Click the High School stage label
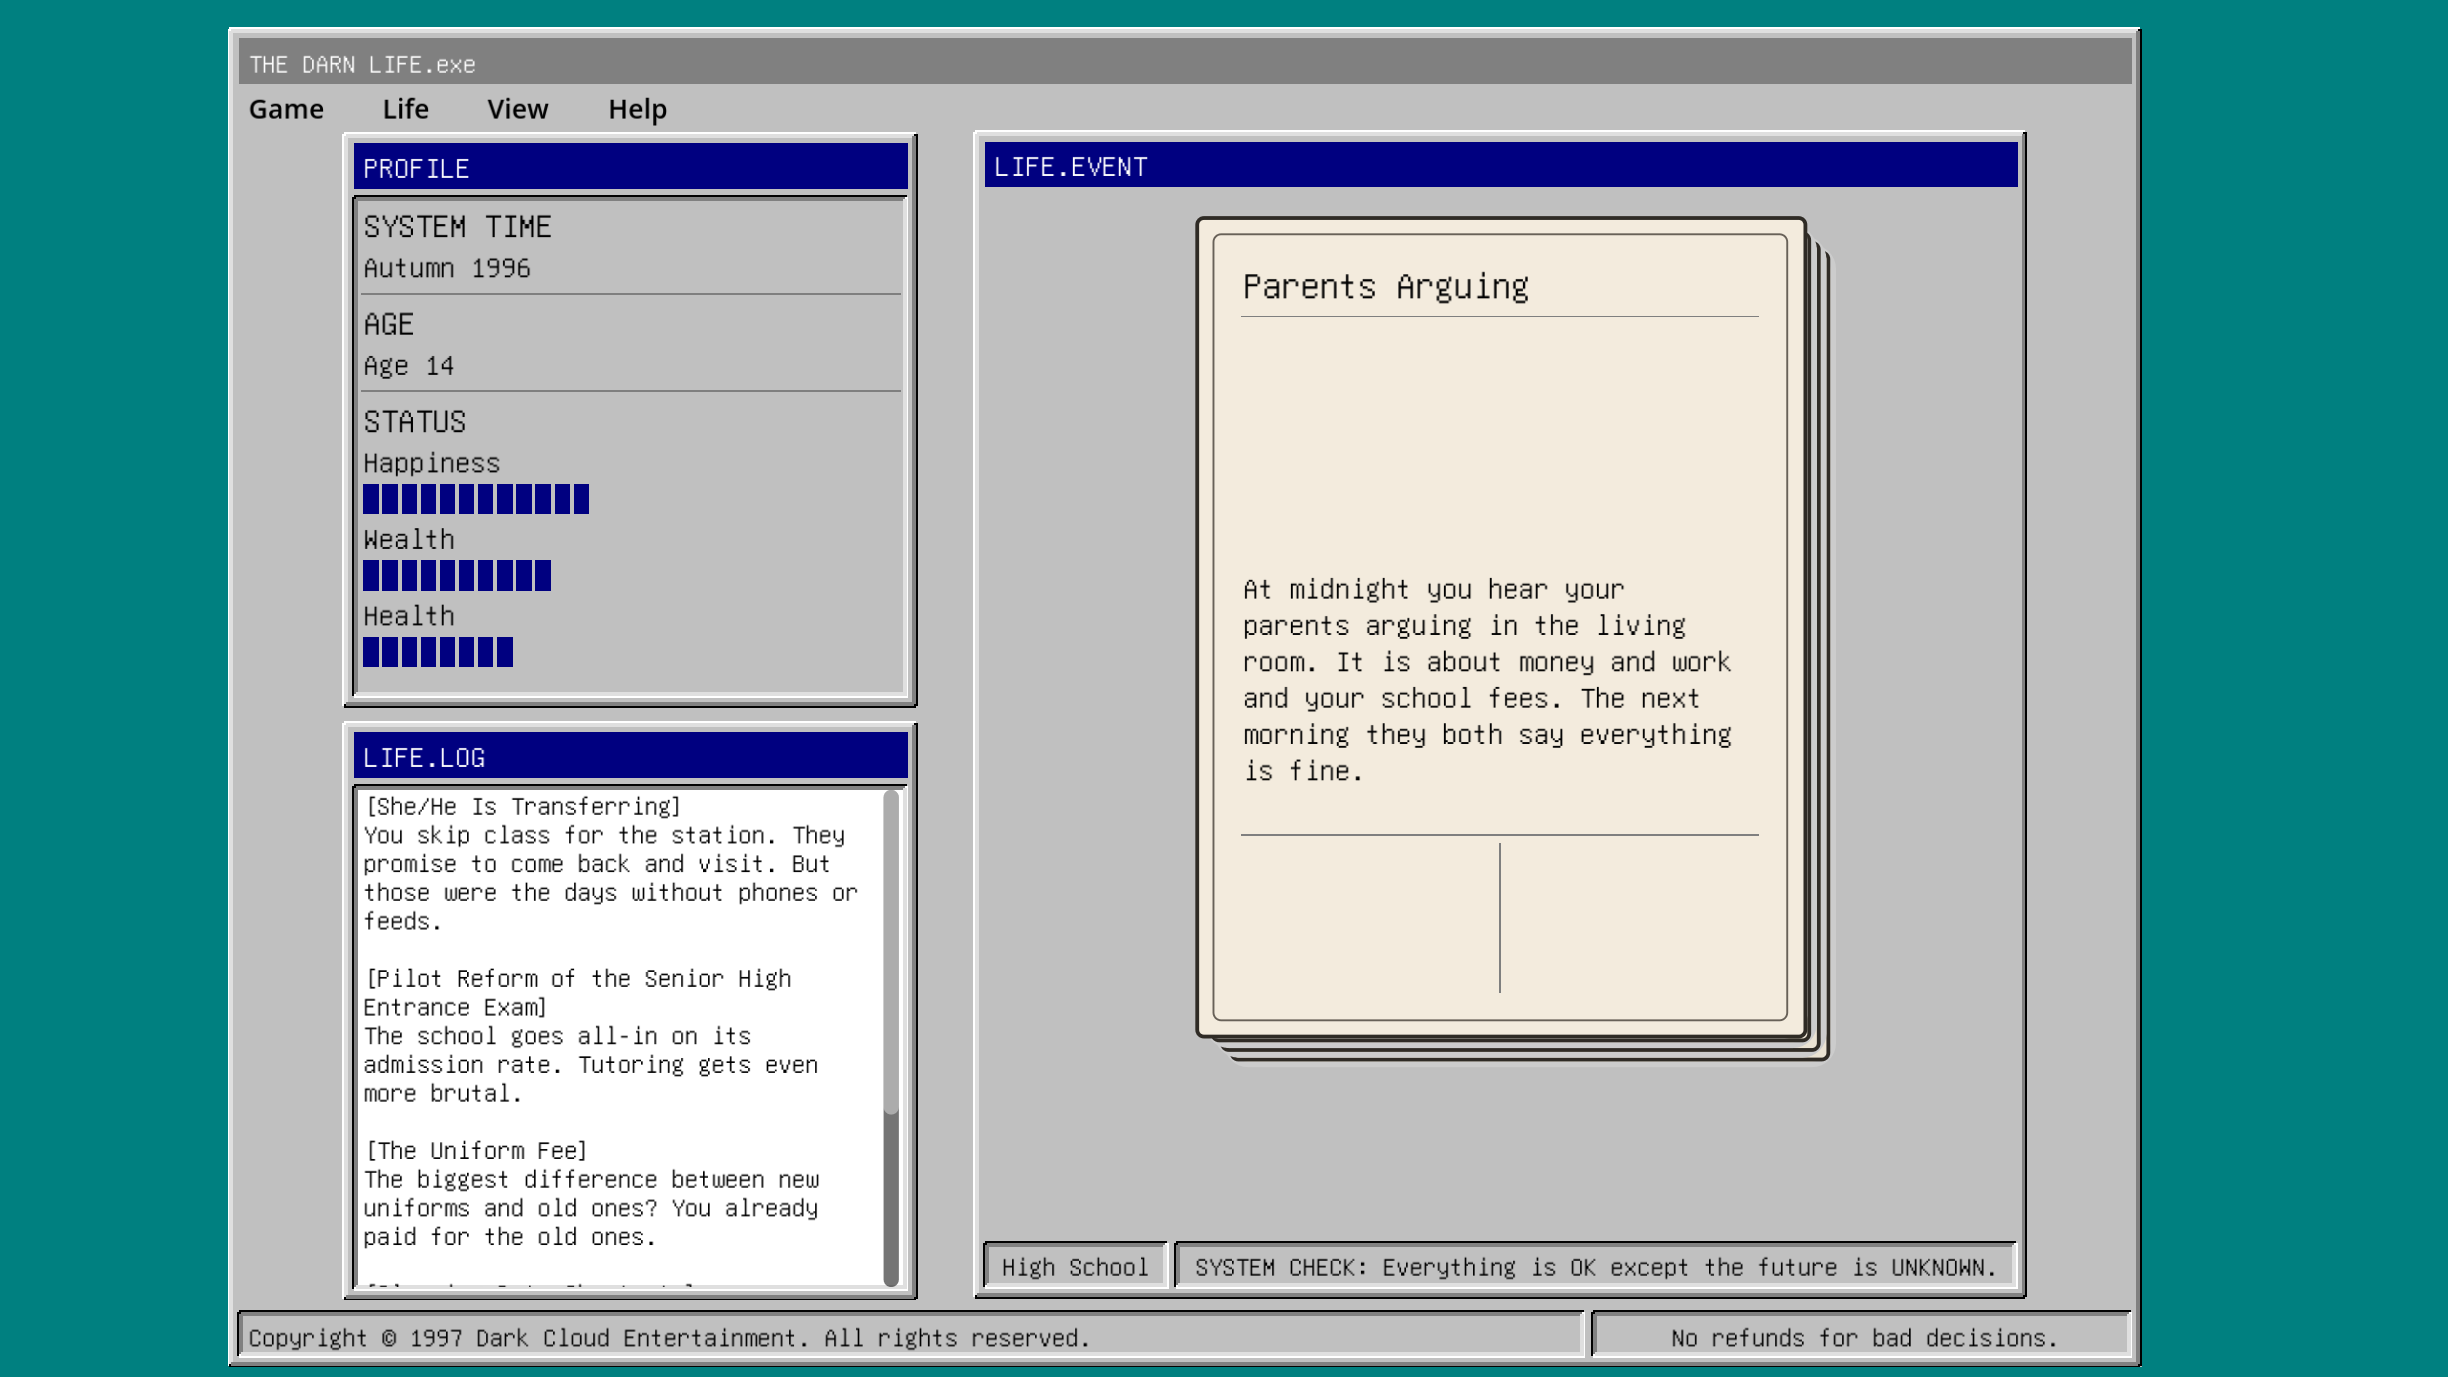The width and height of the screenshot is (2448, 1377). 1075,1267
